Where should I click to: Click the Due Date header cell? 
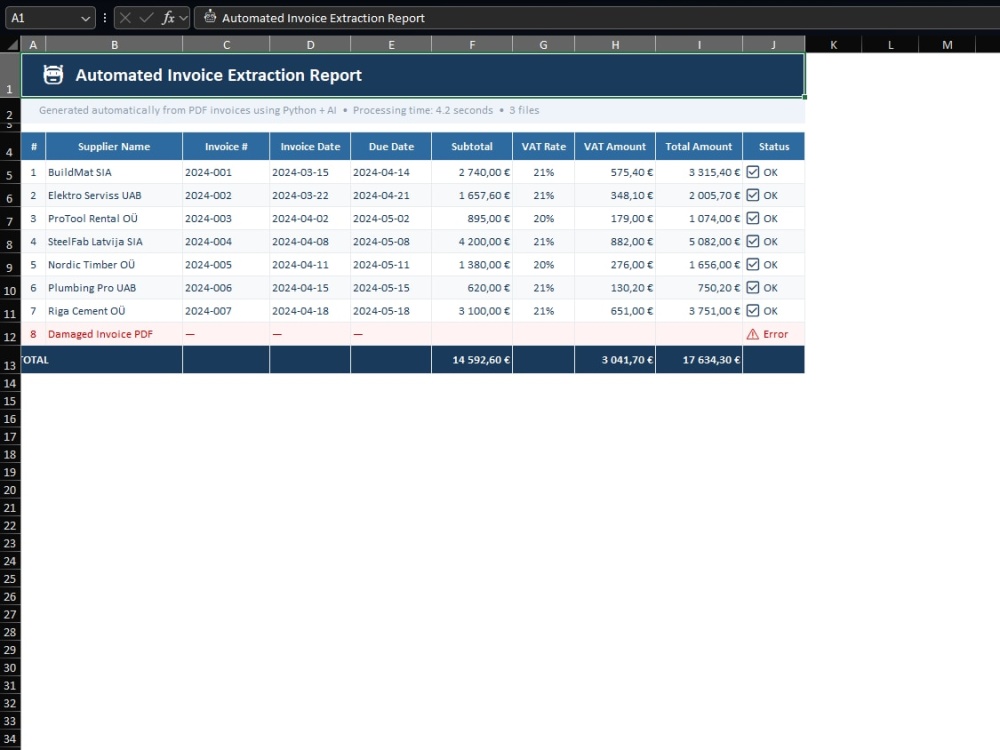click(391, 146)
